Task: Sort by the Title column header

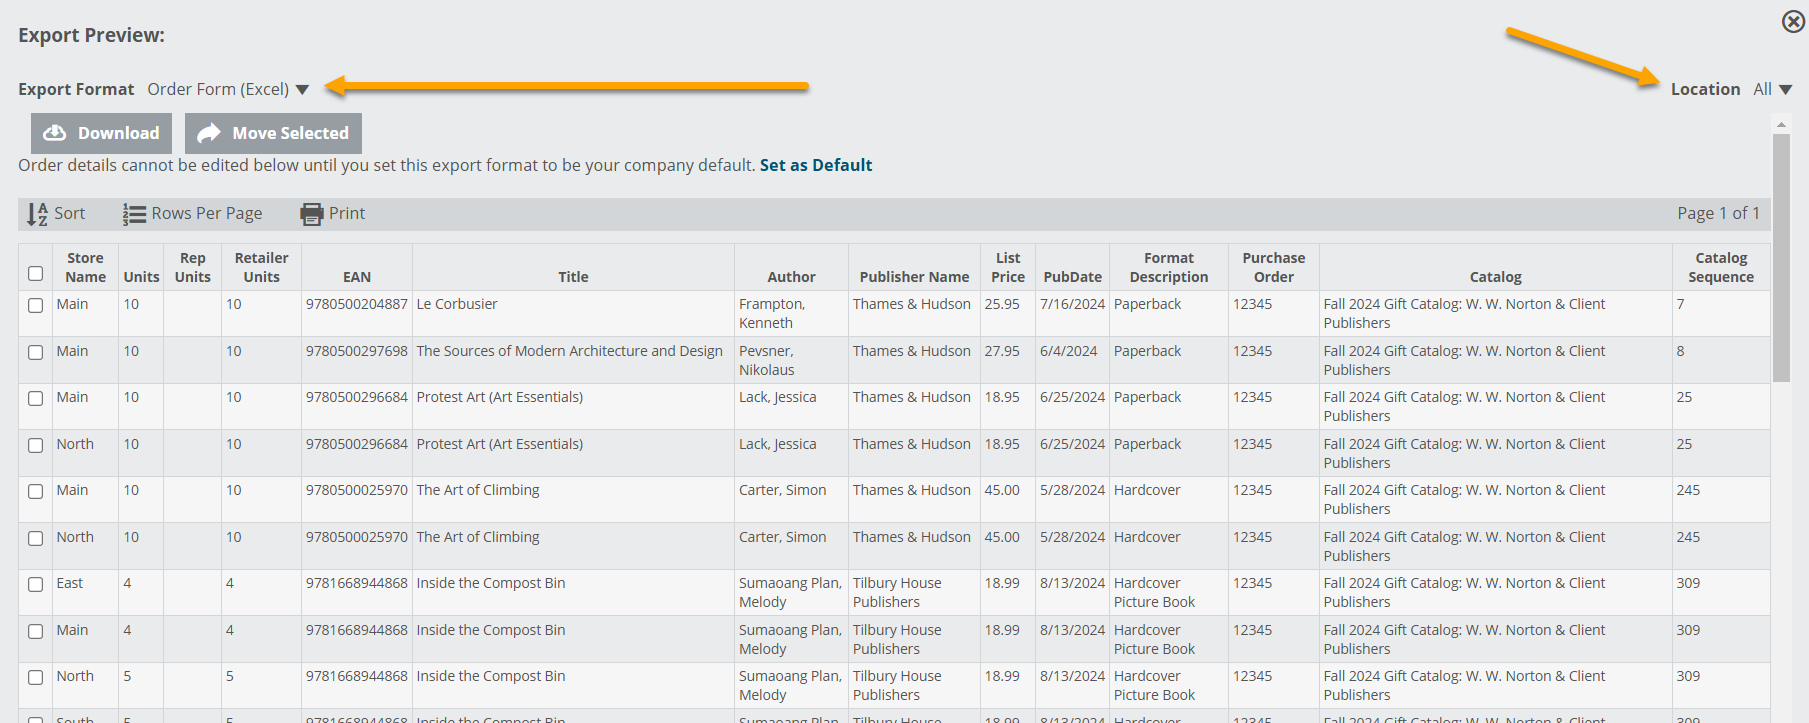Action: (x=573, y=277)
